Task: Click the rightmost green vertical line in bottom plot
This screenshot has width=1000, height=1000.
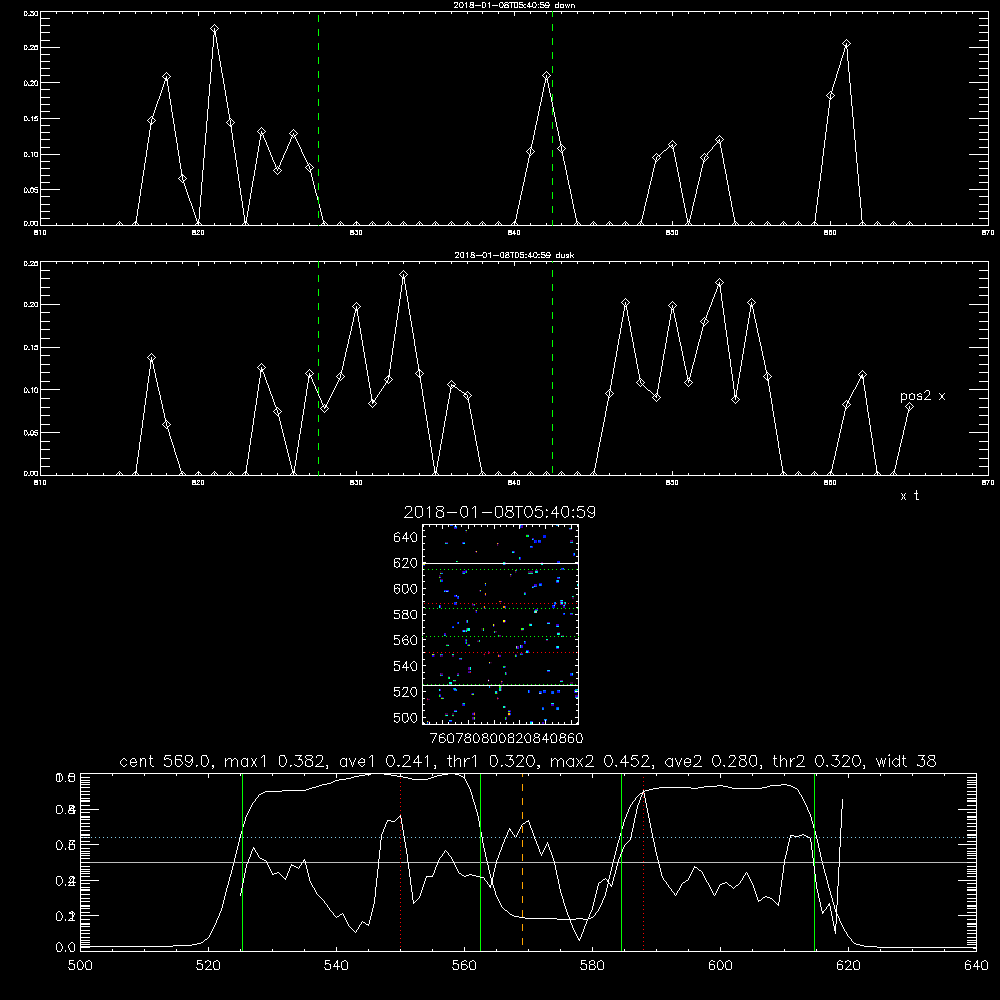Action: coord(814,862)
